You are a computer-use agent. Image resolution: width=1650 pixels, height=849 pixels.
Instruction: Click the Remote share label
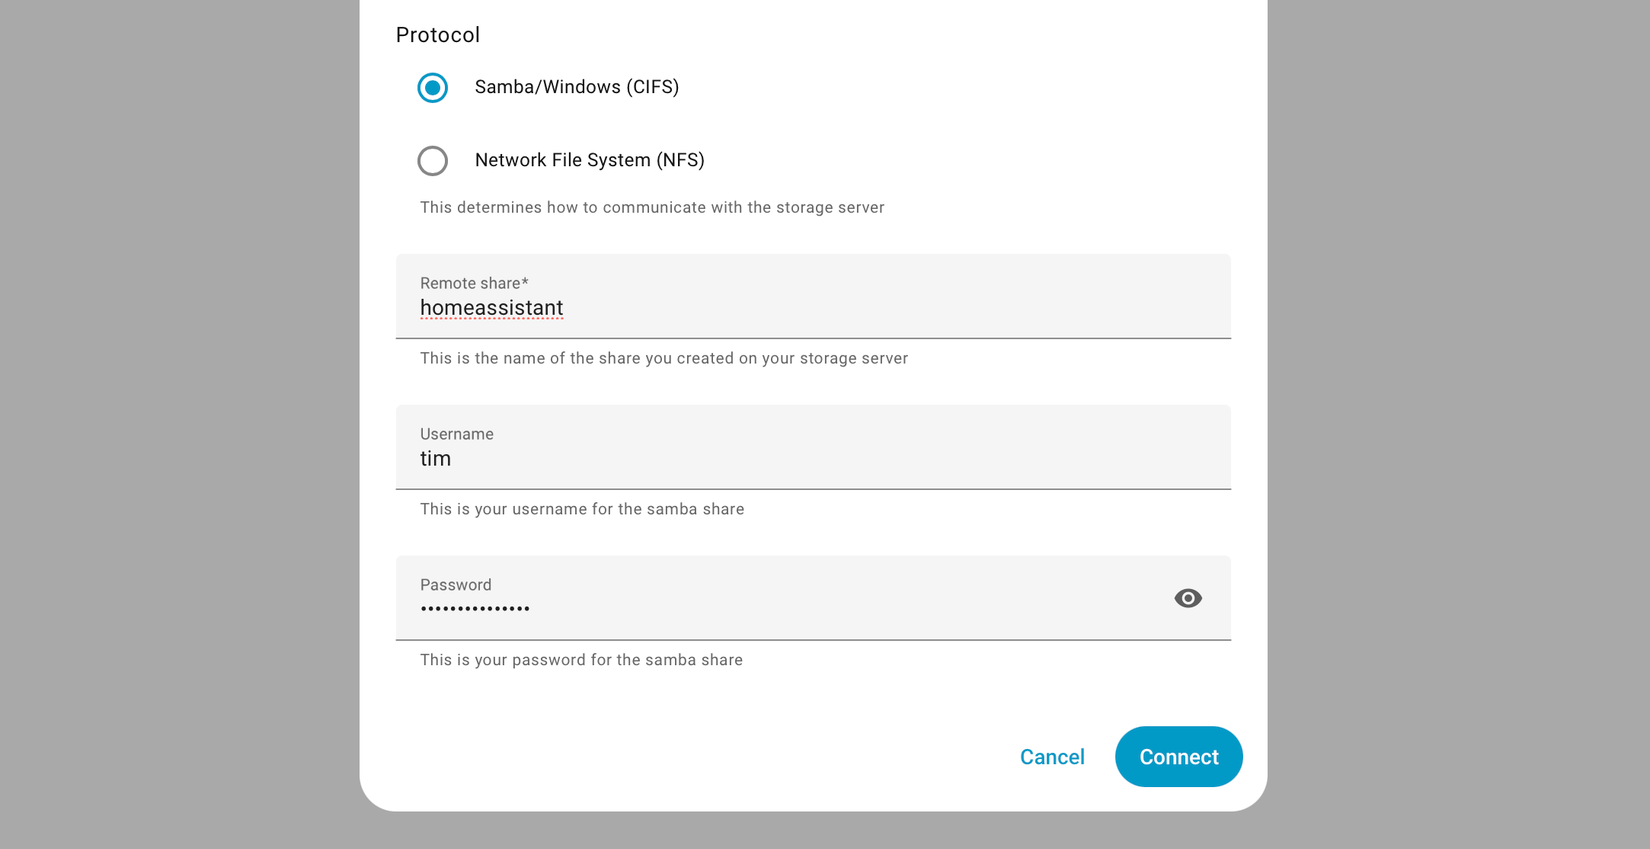click(x=474, y=283)
